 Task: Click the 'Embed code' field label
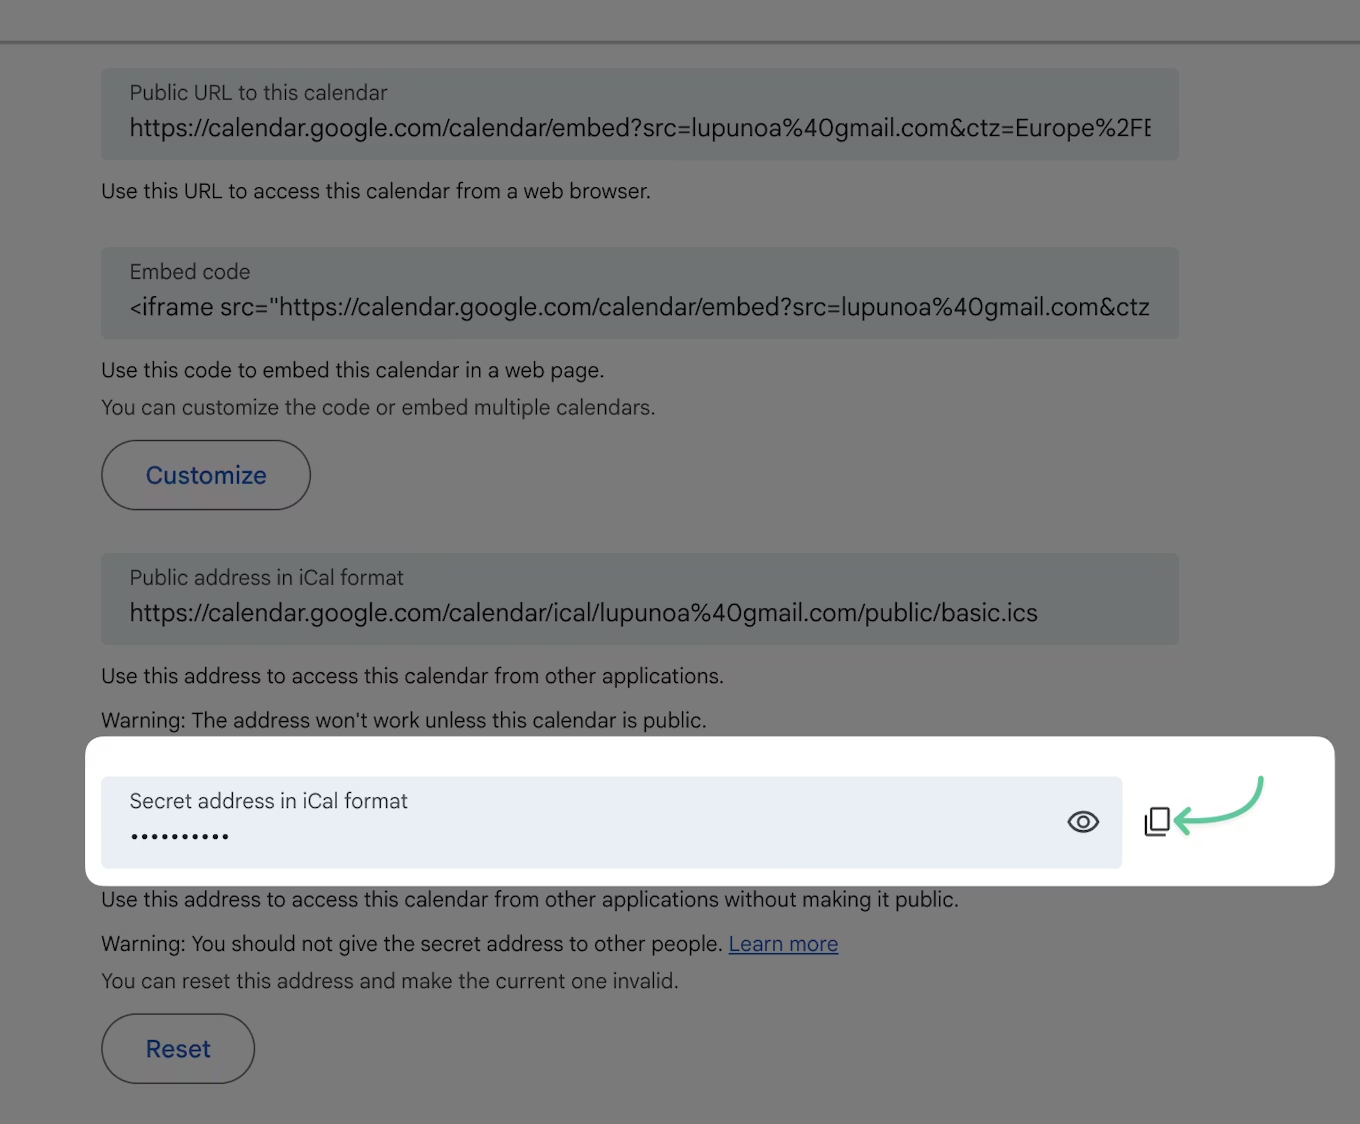[190, 272]
